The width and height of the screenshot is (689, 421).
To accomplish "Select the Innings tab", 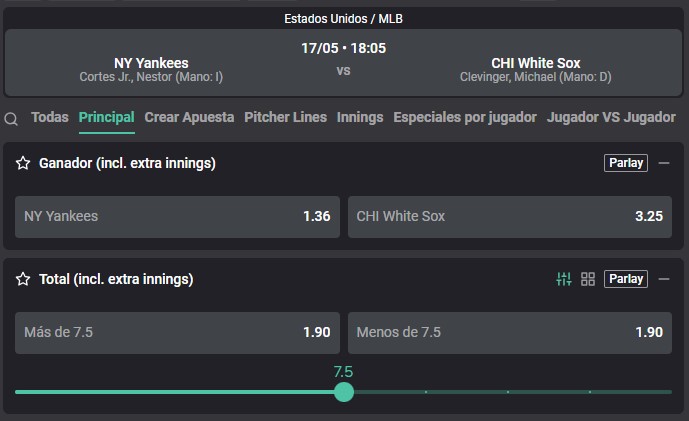I will pyautogui.click(x=360, y=117).
